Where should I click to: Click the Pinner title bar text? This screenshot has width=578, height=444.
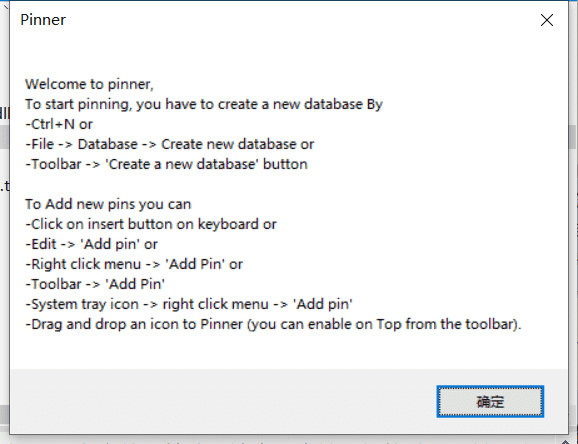coord(43,20)
